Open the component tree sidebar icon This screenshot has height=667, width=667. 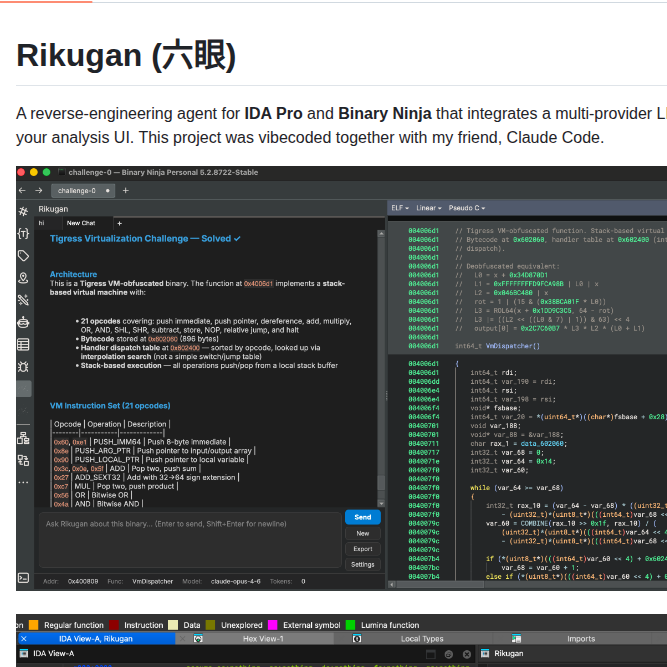coord(23,460)
